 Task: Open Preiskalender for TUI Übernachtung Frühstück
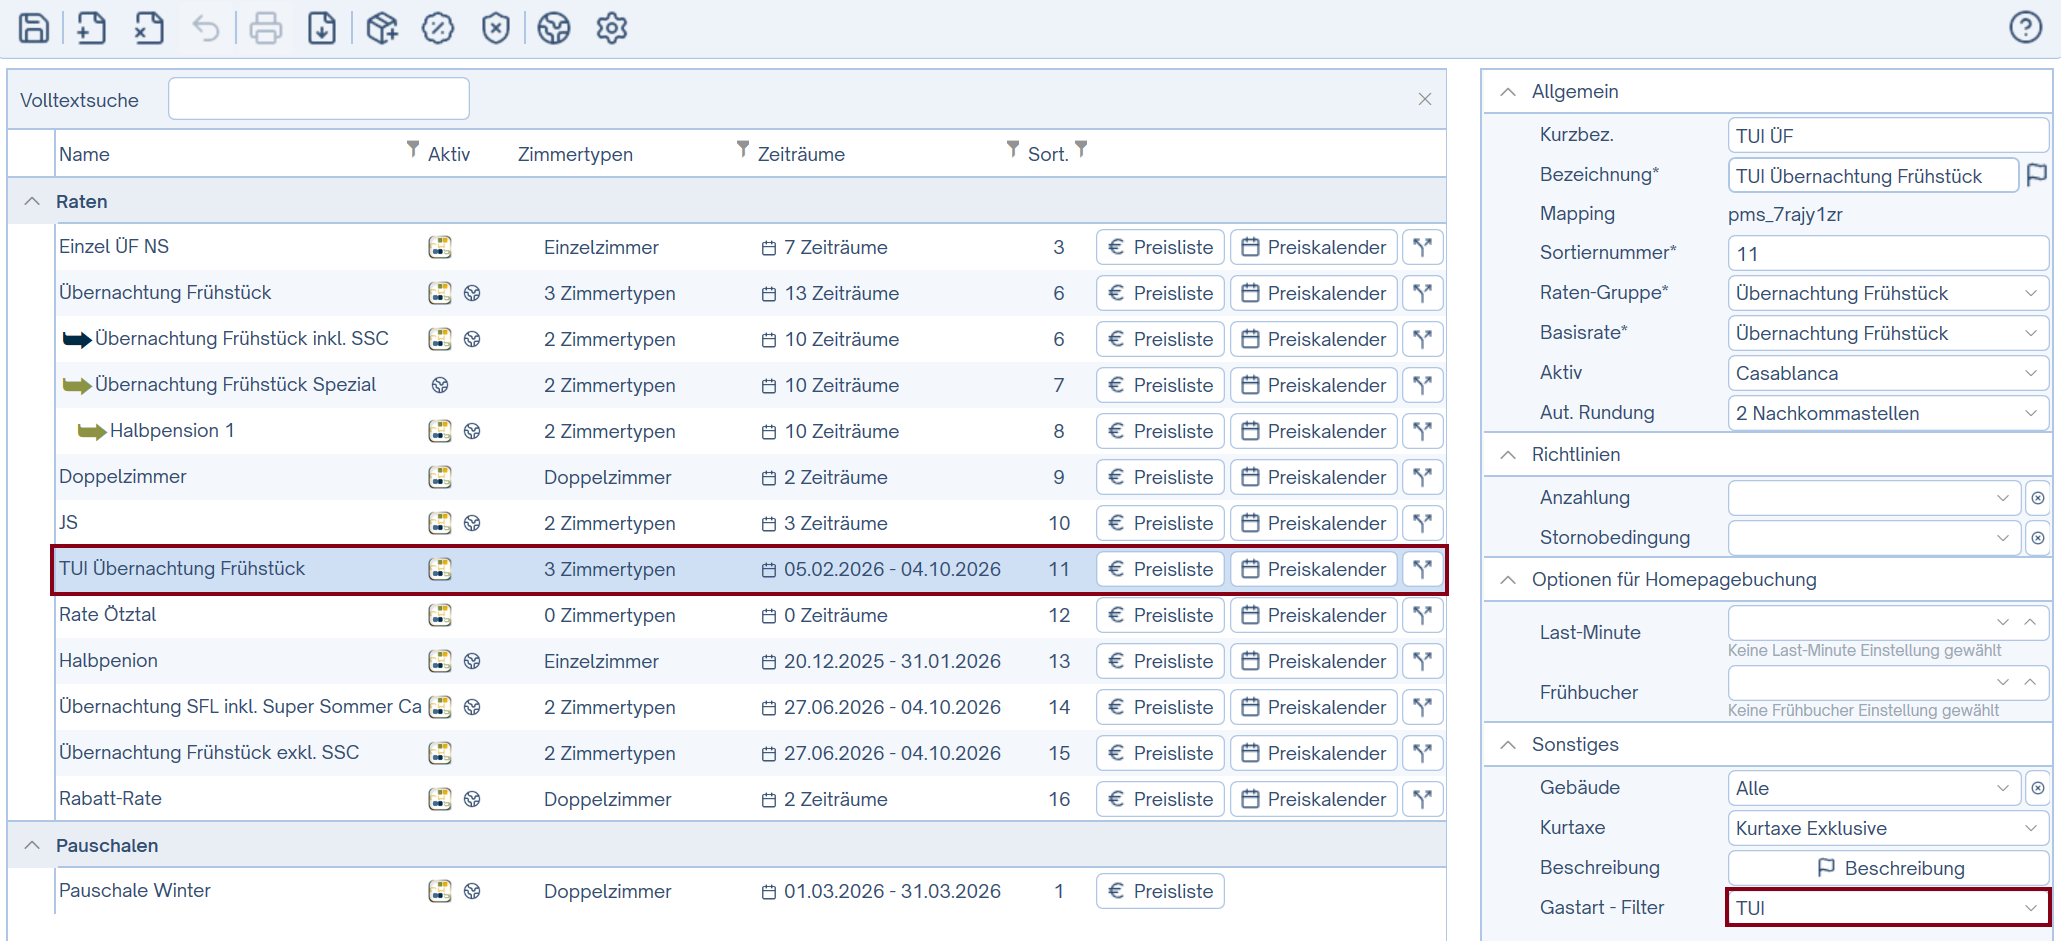1314,569
